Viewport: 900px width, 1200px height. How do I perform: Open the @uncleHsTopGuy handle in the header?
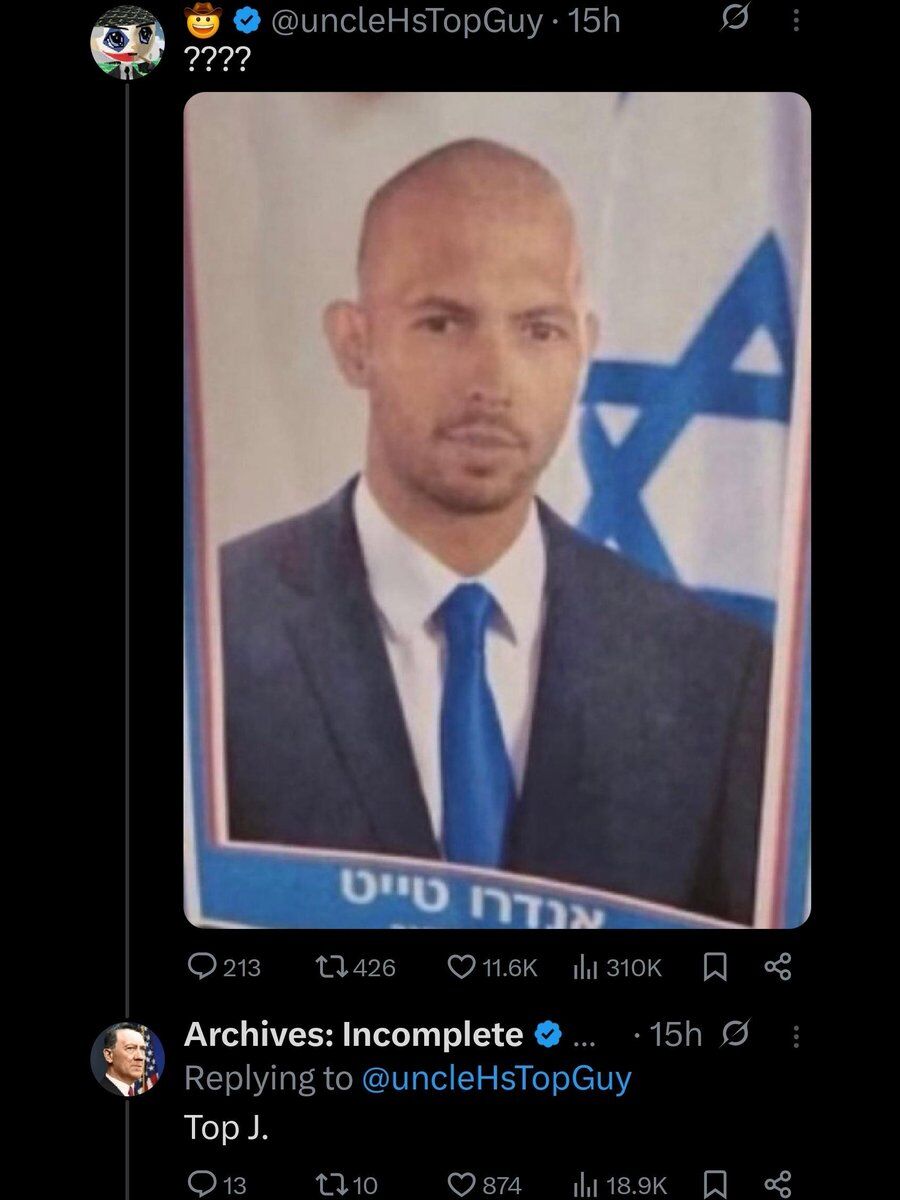[404, 20]
